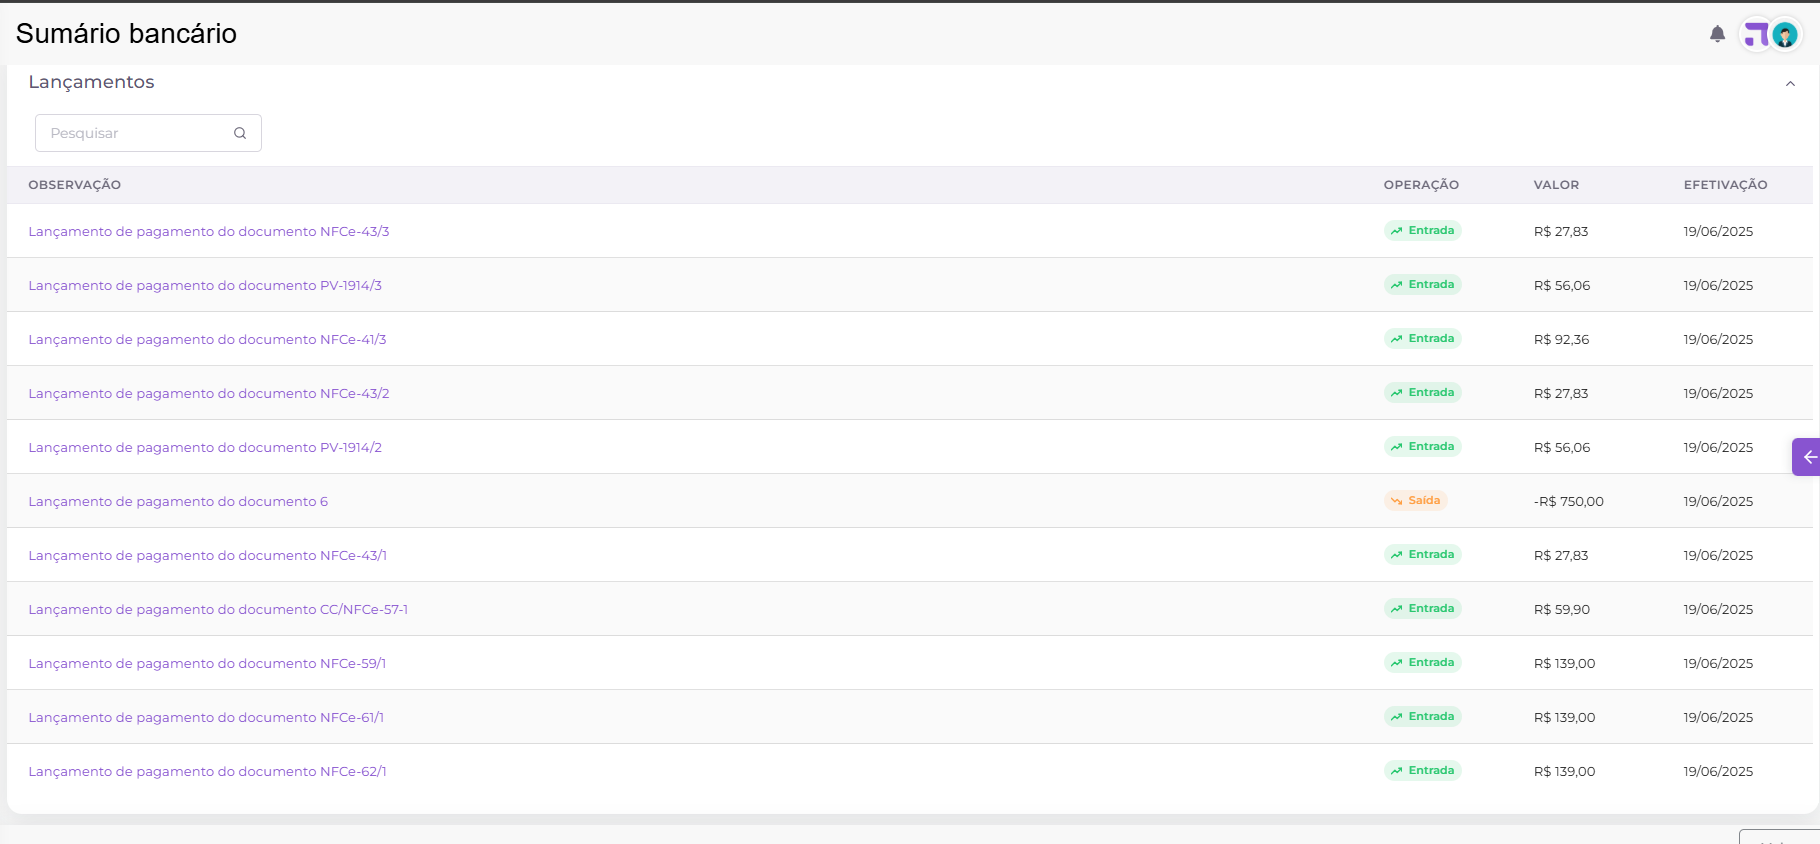Open payment link for documento NFCe-61/1
Viewport: 1820px width, 844px height.
(206, 718)
